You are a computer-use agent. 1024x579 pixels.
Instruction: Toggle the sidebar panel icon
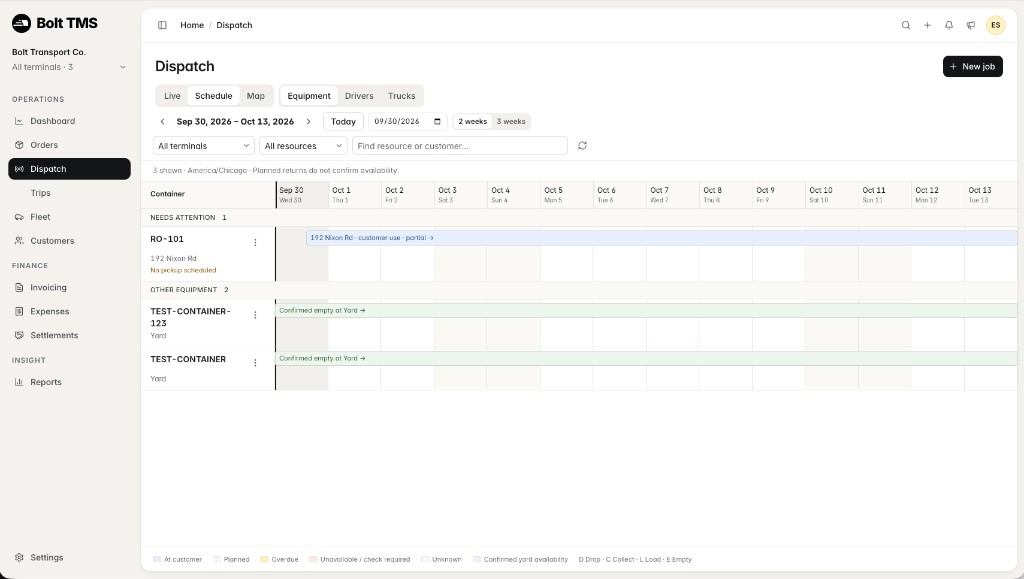(162, 25)
